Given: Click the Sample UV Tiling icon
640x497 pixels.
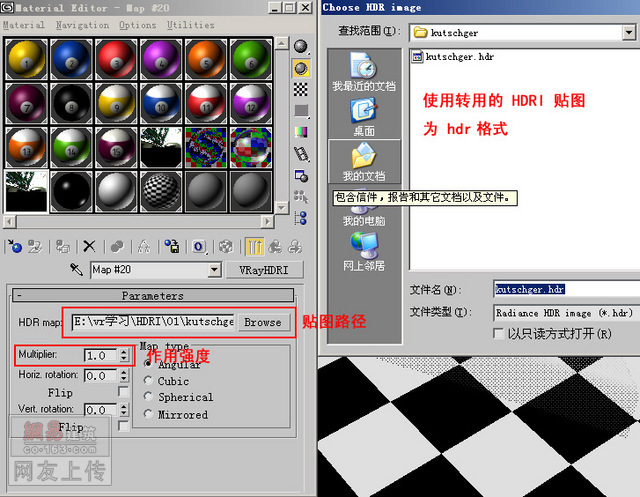Looking at the screenshot, I should pos(301,111).
